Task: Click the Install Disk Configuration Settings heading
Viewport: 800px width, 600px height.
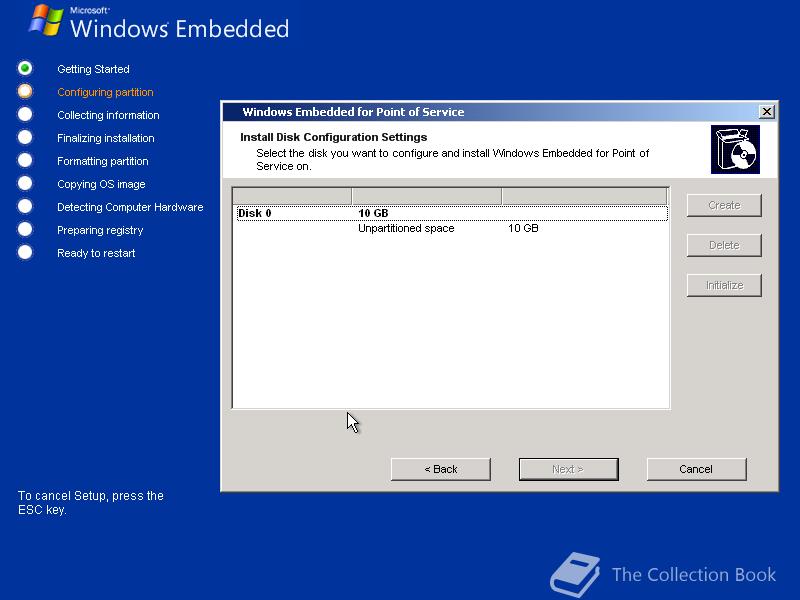Action: (334, 137)
